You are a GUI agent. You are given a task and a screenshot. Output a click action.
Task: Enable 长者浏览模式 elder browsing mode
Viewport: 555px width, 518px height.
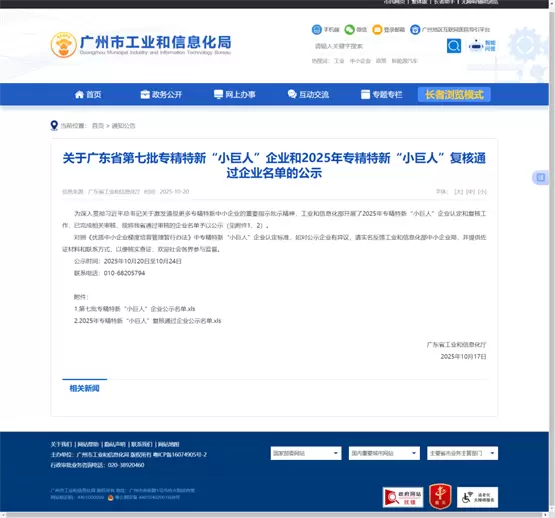click(x=454, y=95)
